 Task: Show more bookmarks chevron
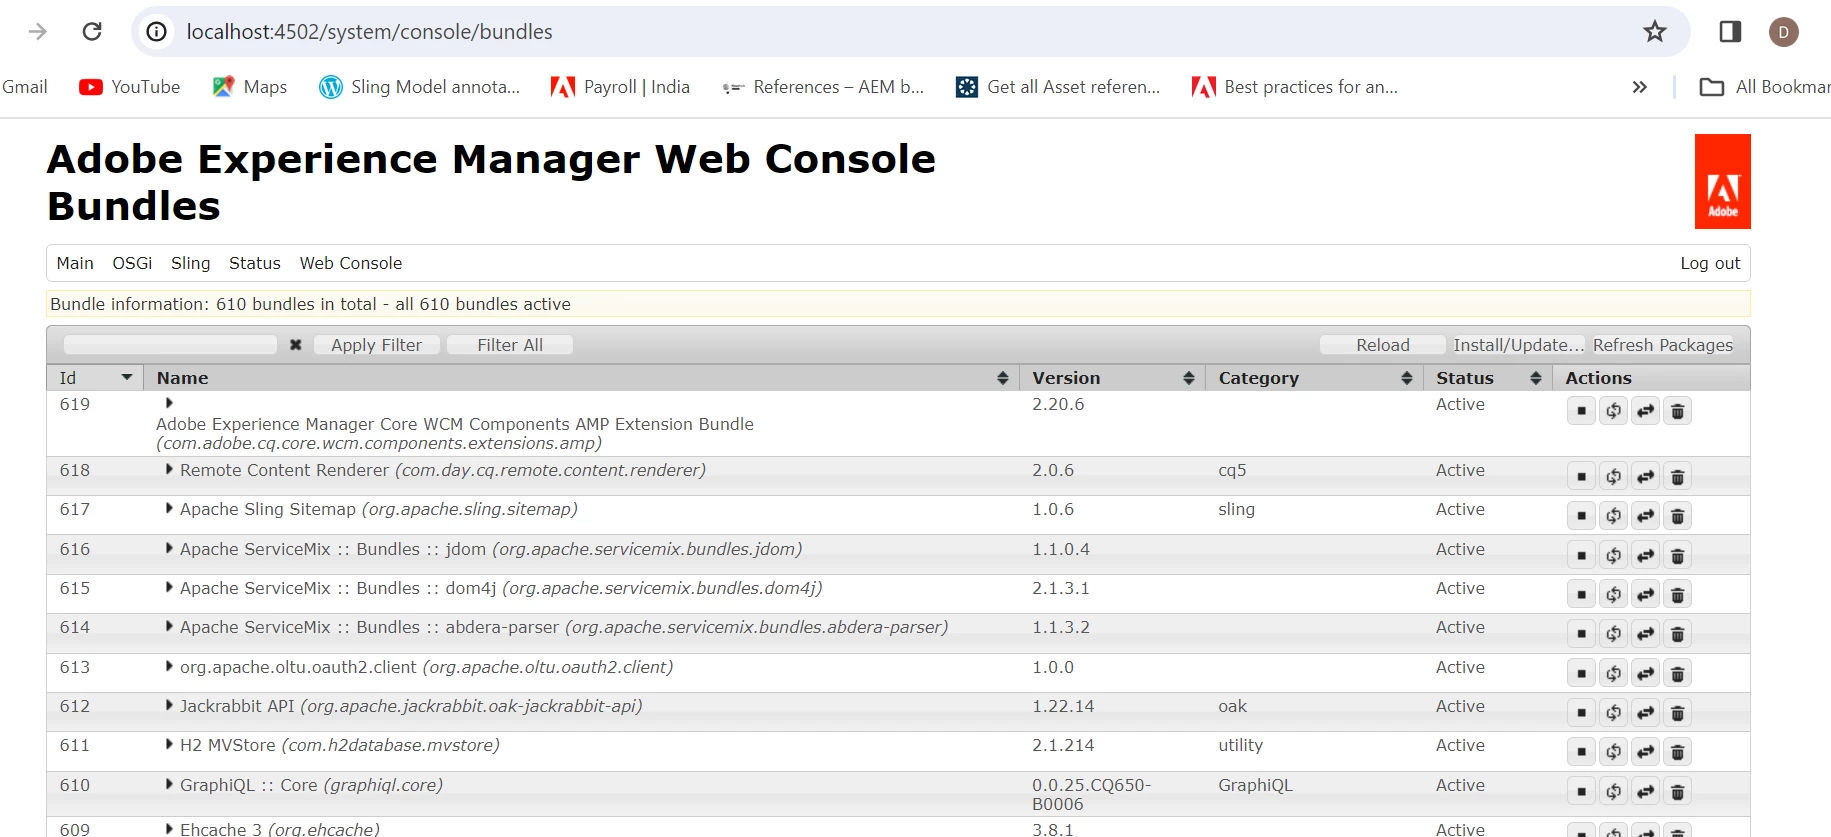click(1639, 87)
